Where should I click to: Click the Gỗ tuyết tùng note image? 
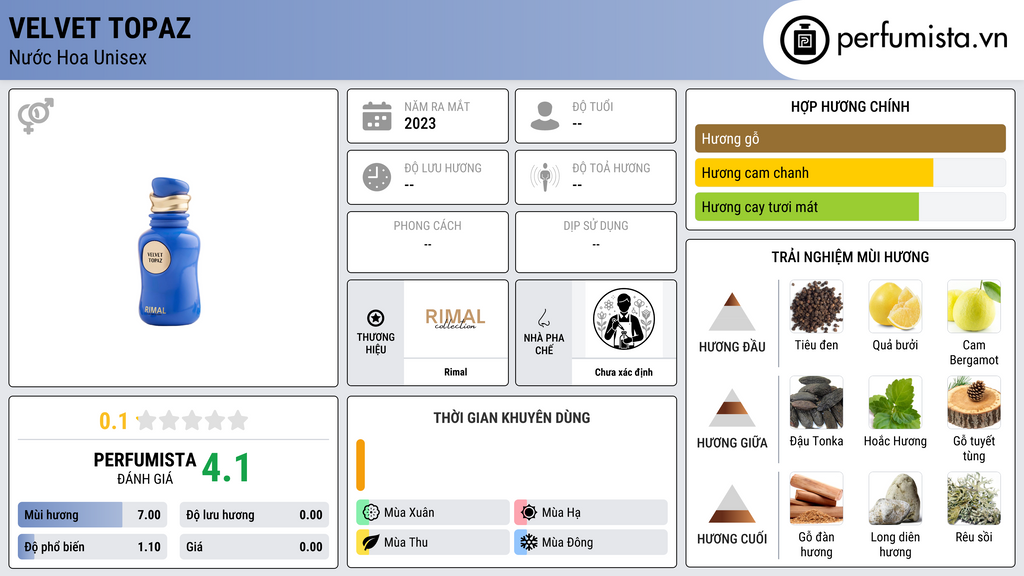pos(974,403)
